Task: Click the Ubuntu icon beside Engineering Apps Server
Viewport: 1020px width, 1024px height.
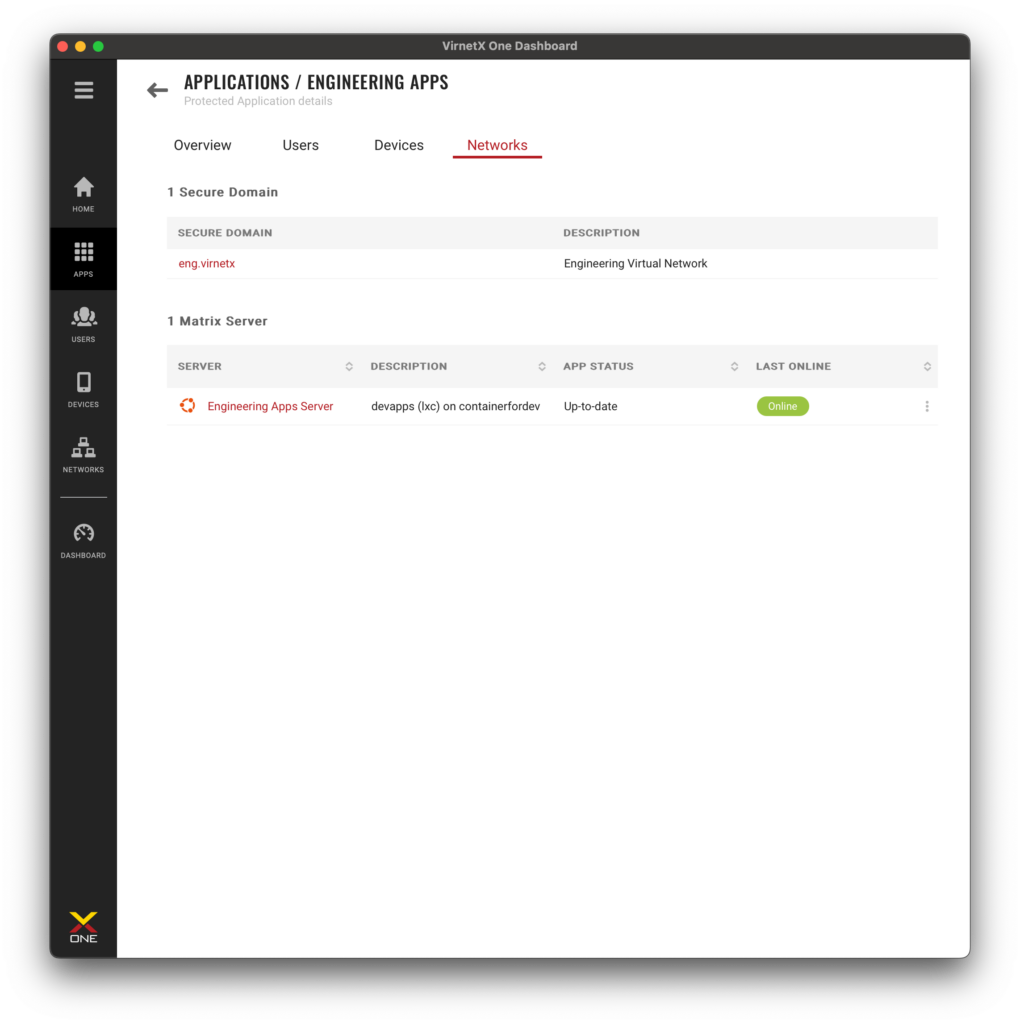Action: click(x=187, y=406)
